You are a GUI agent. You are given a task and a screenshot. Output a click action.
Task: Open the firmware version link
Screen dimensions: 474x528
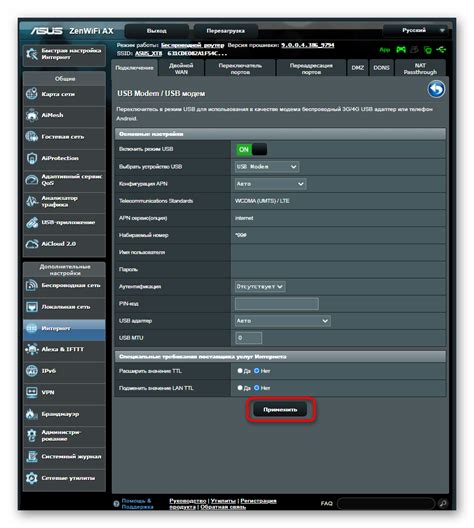(x=308, y=45)
